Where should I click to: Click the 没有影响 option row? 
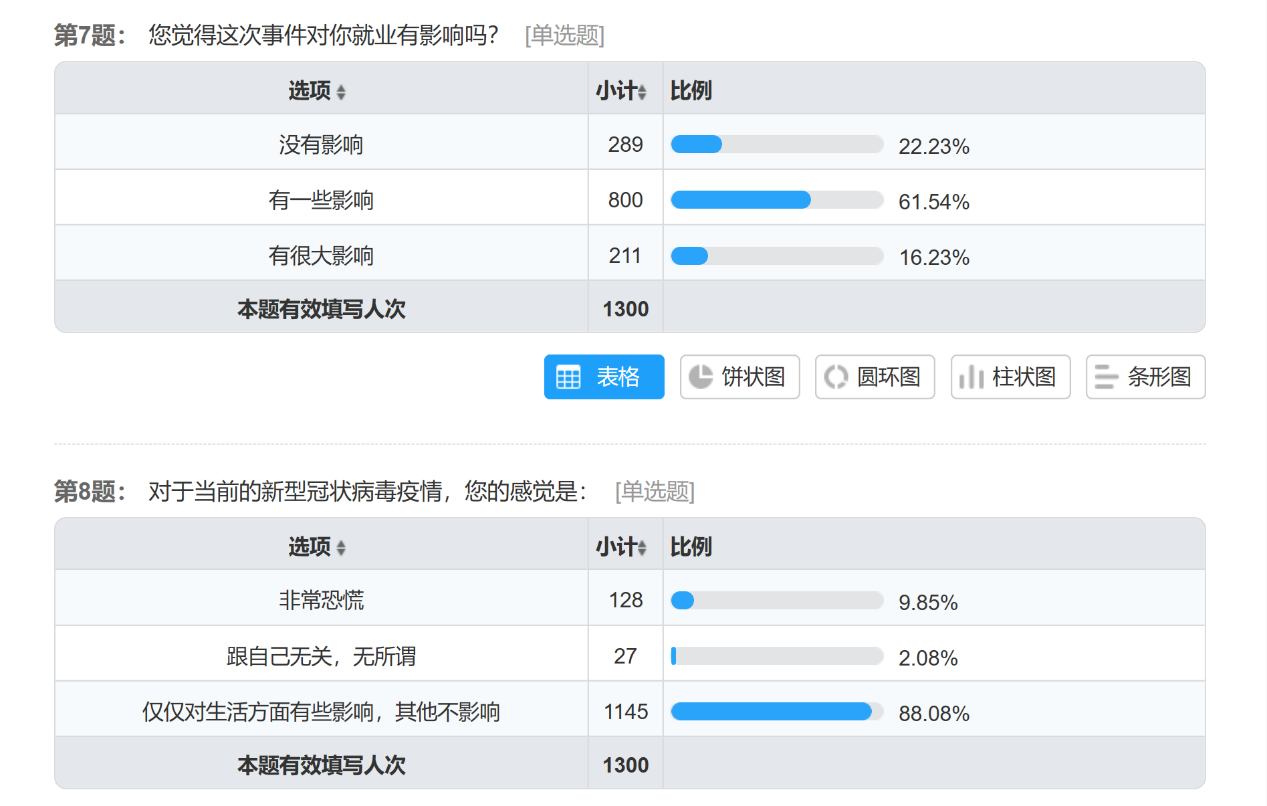point(321,145)
